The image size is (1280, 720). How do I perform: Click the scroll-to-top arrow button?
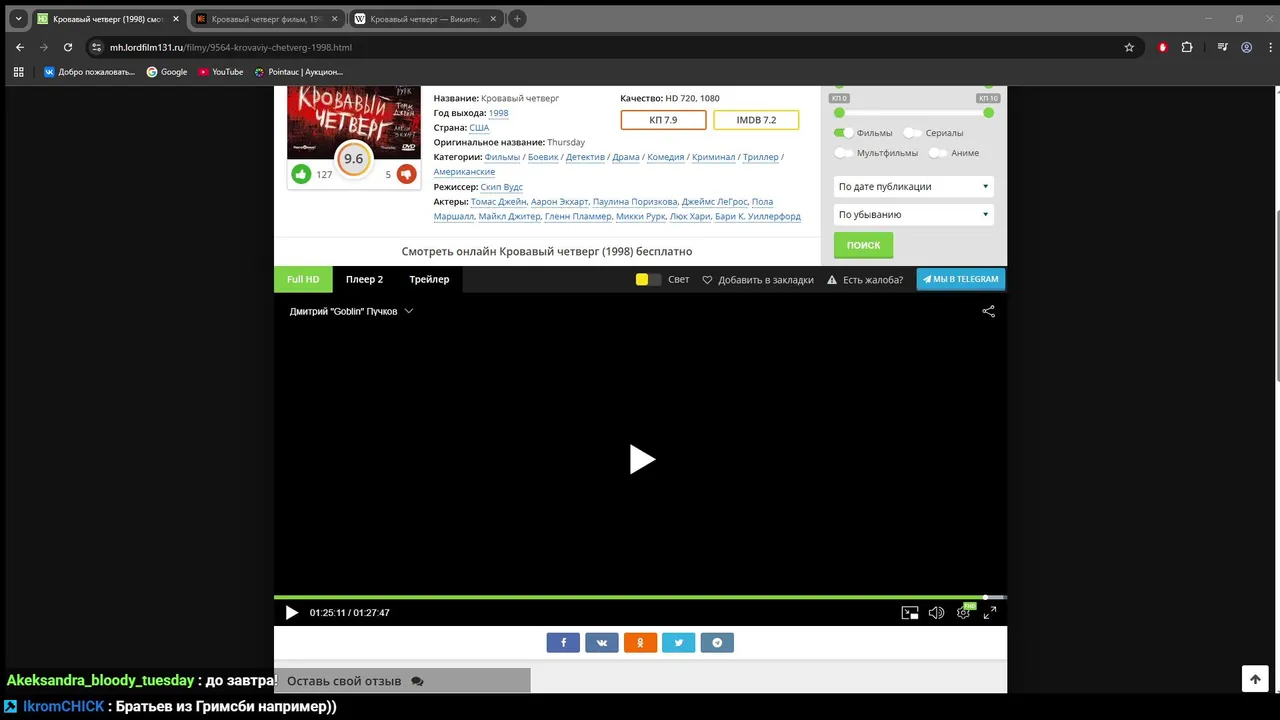point(1255,678)
